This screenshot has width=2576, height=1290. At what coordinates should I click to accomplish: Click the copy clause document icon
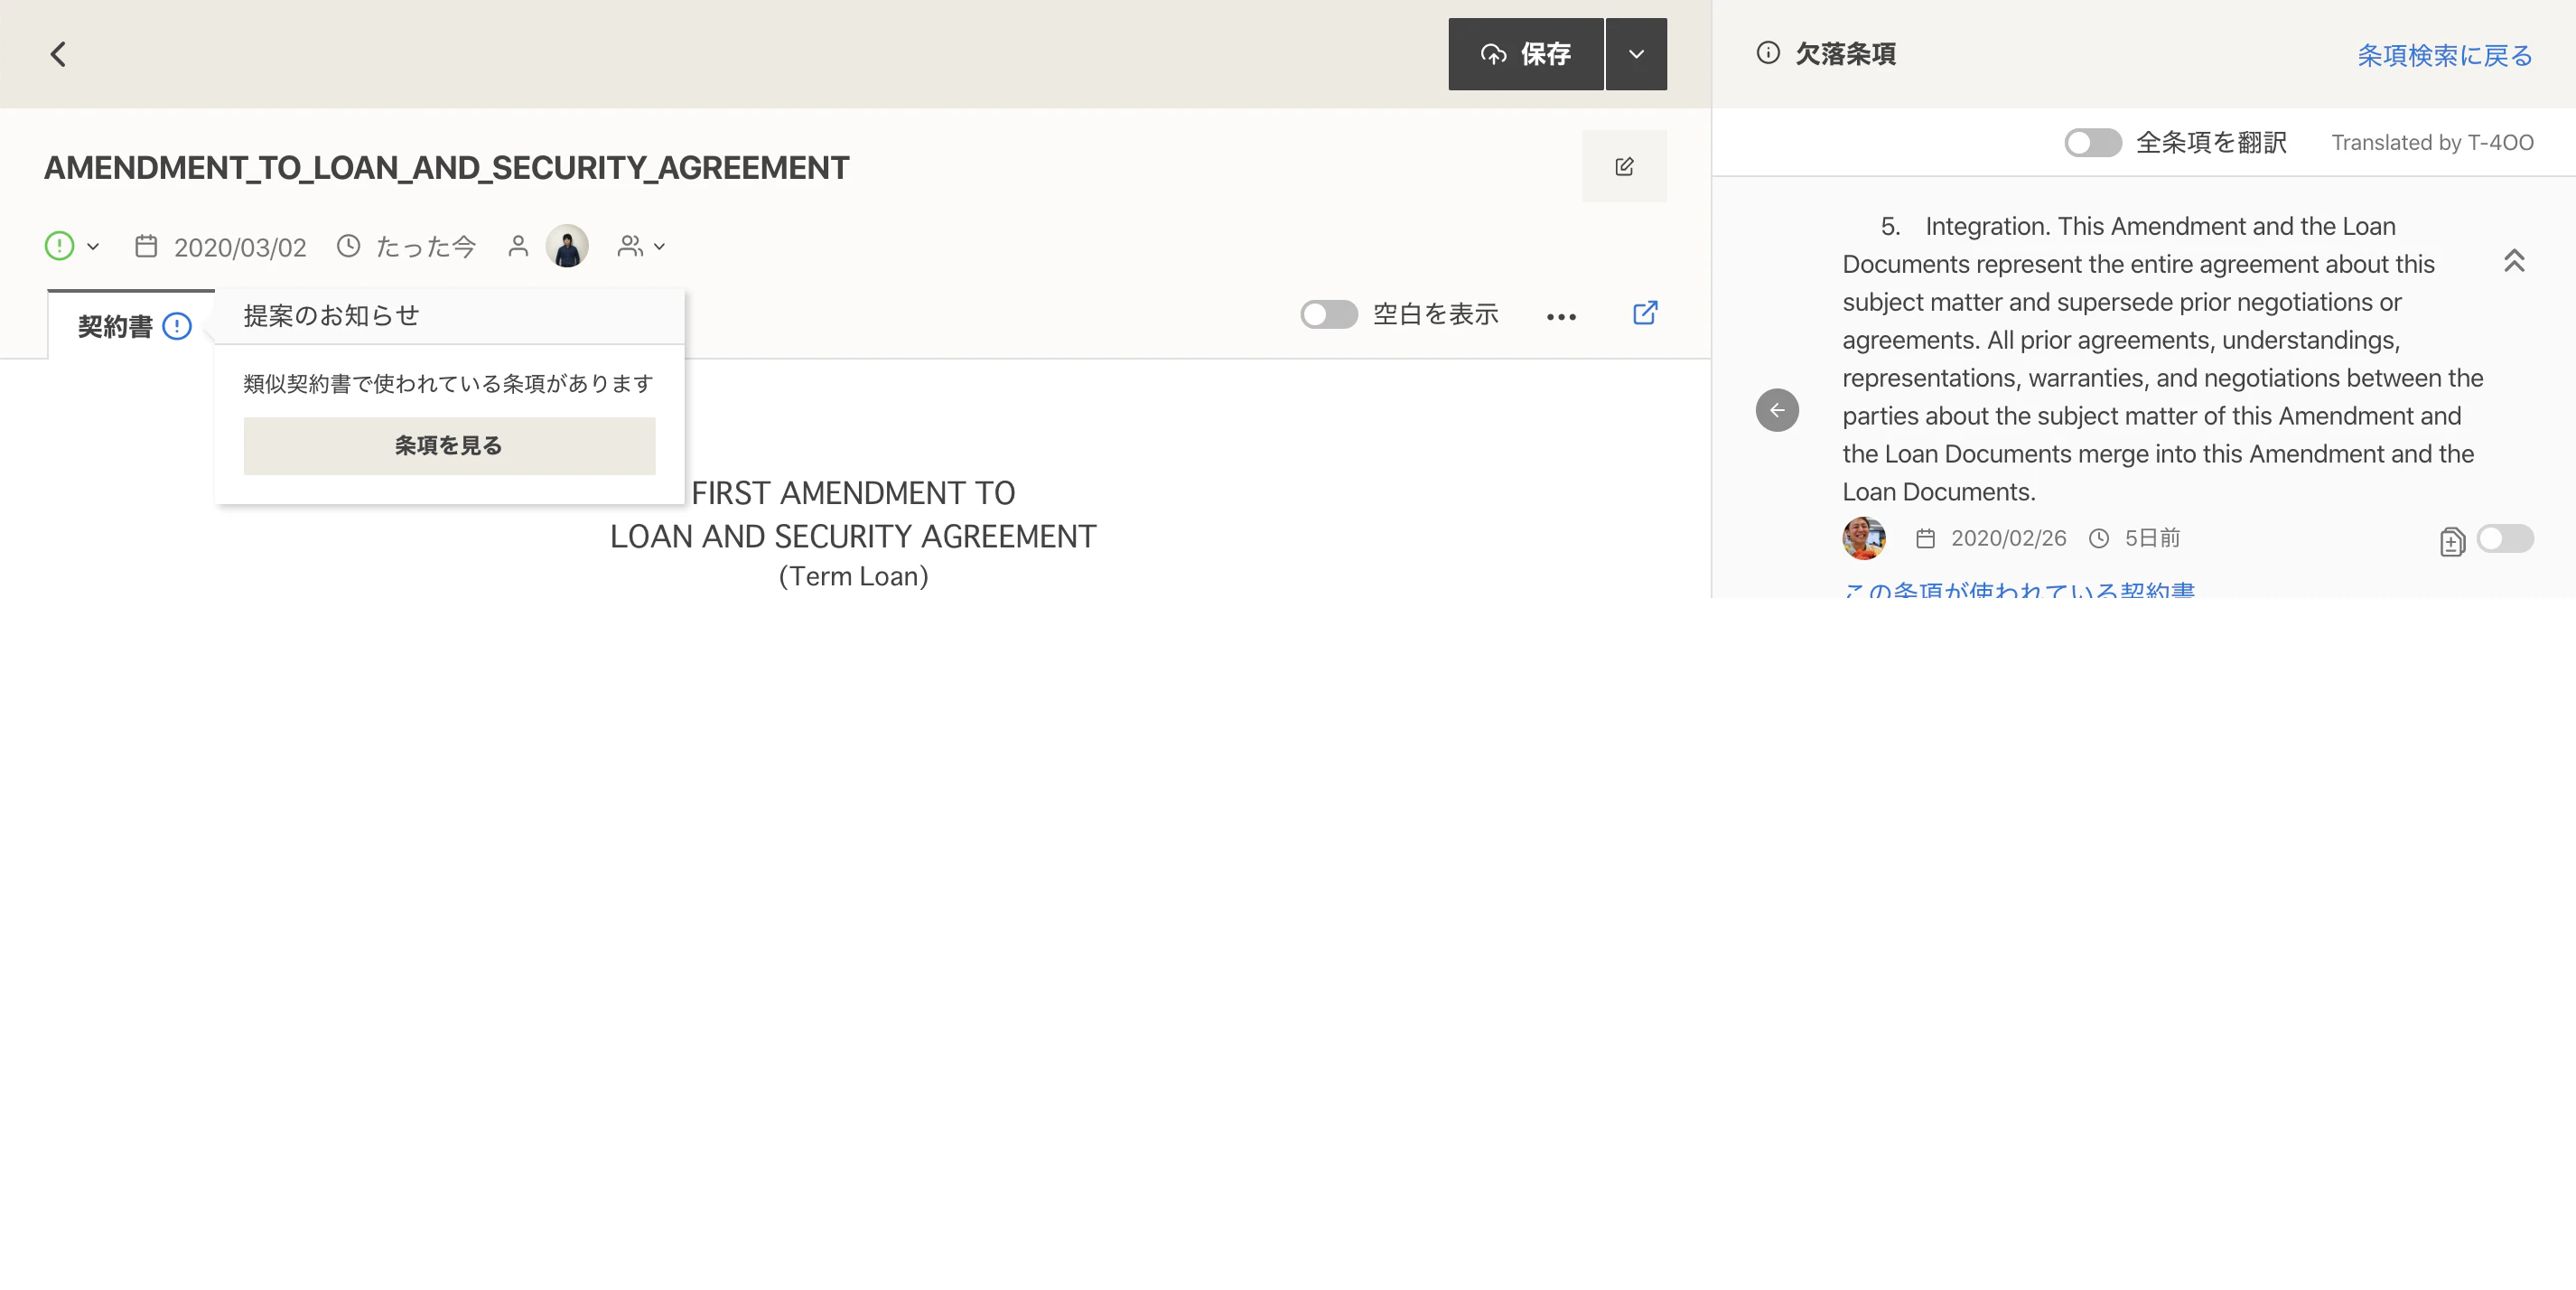(x=2452, y=541)
